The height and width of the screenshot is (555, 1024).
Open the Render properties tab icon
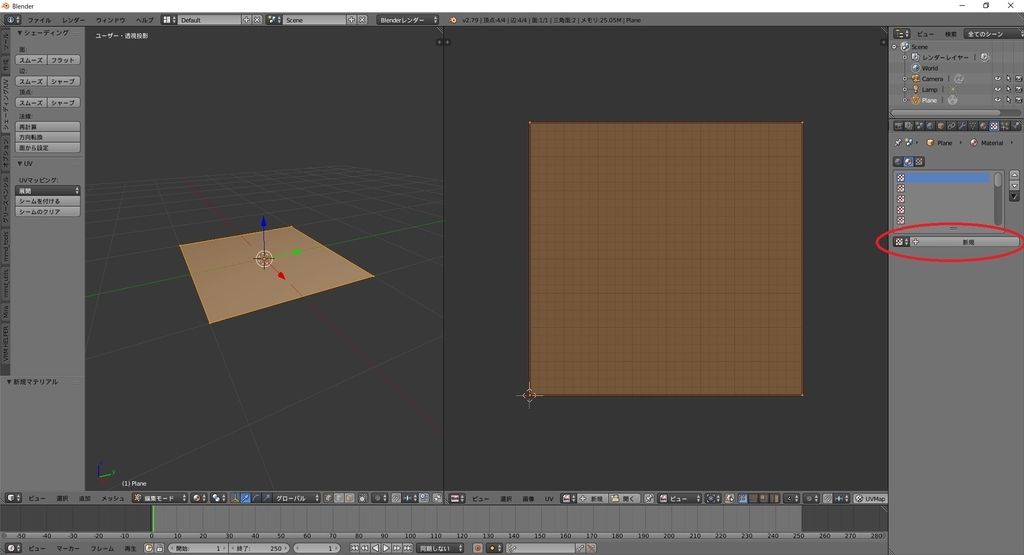point(898,126)
